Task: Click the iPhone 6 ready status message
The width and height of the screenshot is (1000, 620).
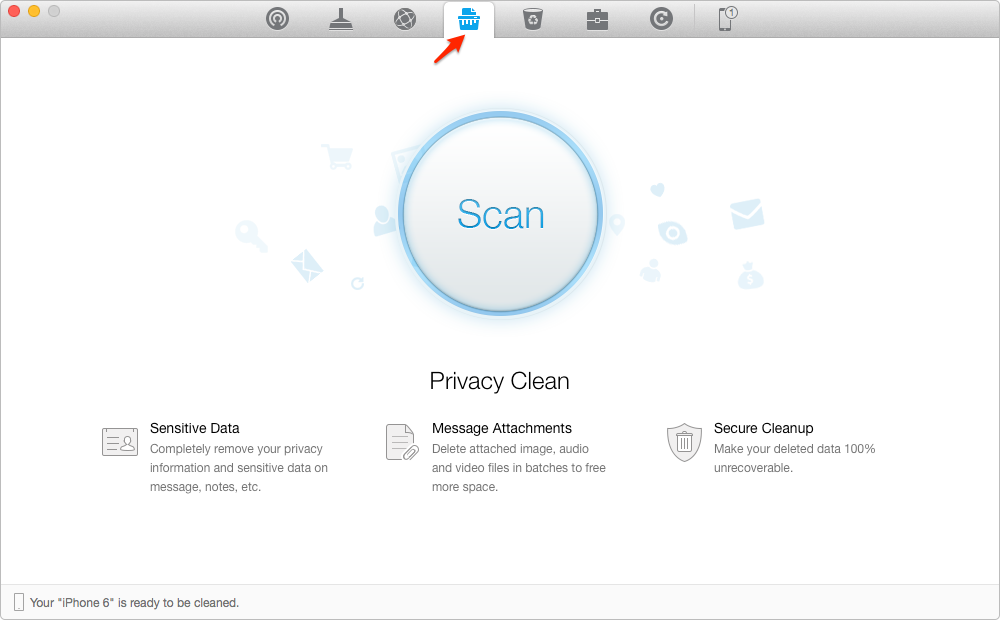Action: point(138,602)
